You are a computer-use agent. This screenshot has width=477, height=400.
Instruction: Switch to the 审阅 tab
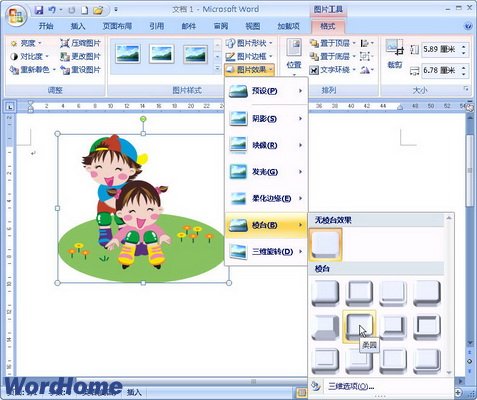221,26
